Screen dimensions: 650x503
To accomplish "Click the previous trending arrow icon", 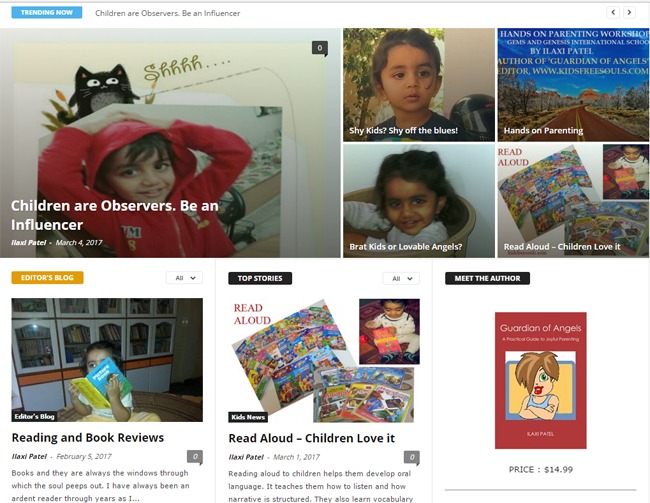I will coord(613,12).
